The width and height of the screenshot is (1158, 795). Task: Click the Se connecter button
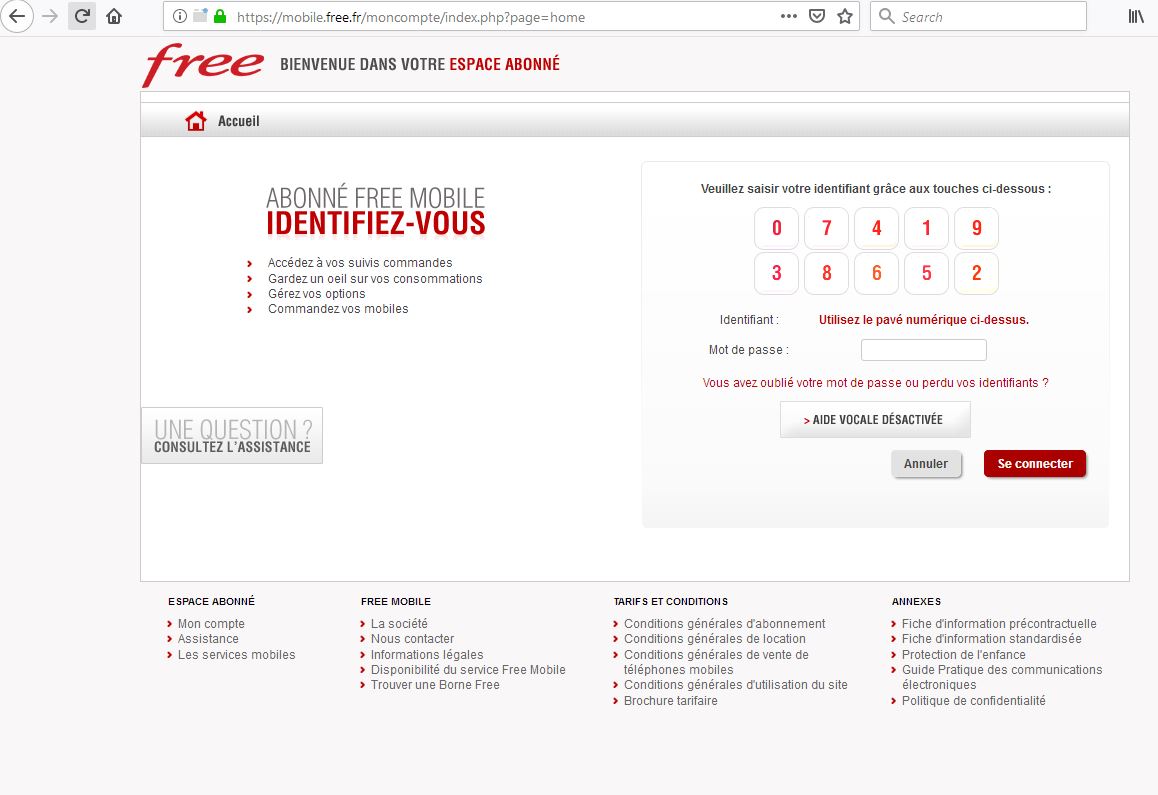coord(1035,464)
